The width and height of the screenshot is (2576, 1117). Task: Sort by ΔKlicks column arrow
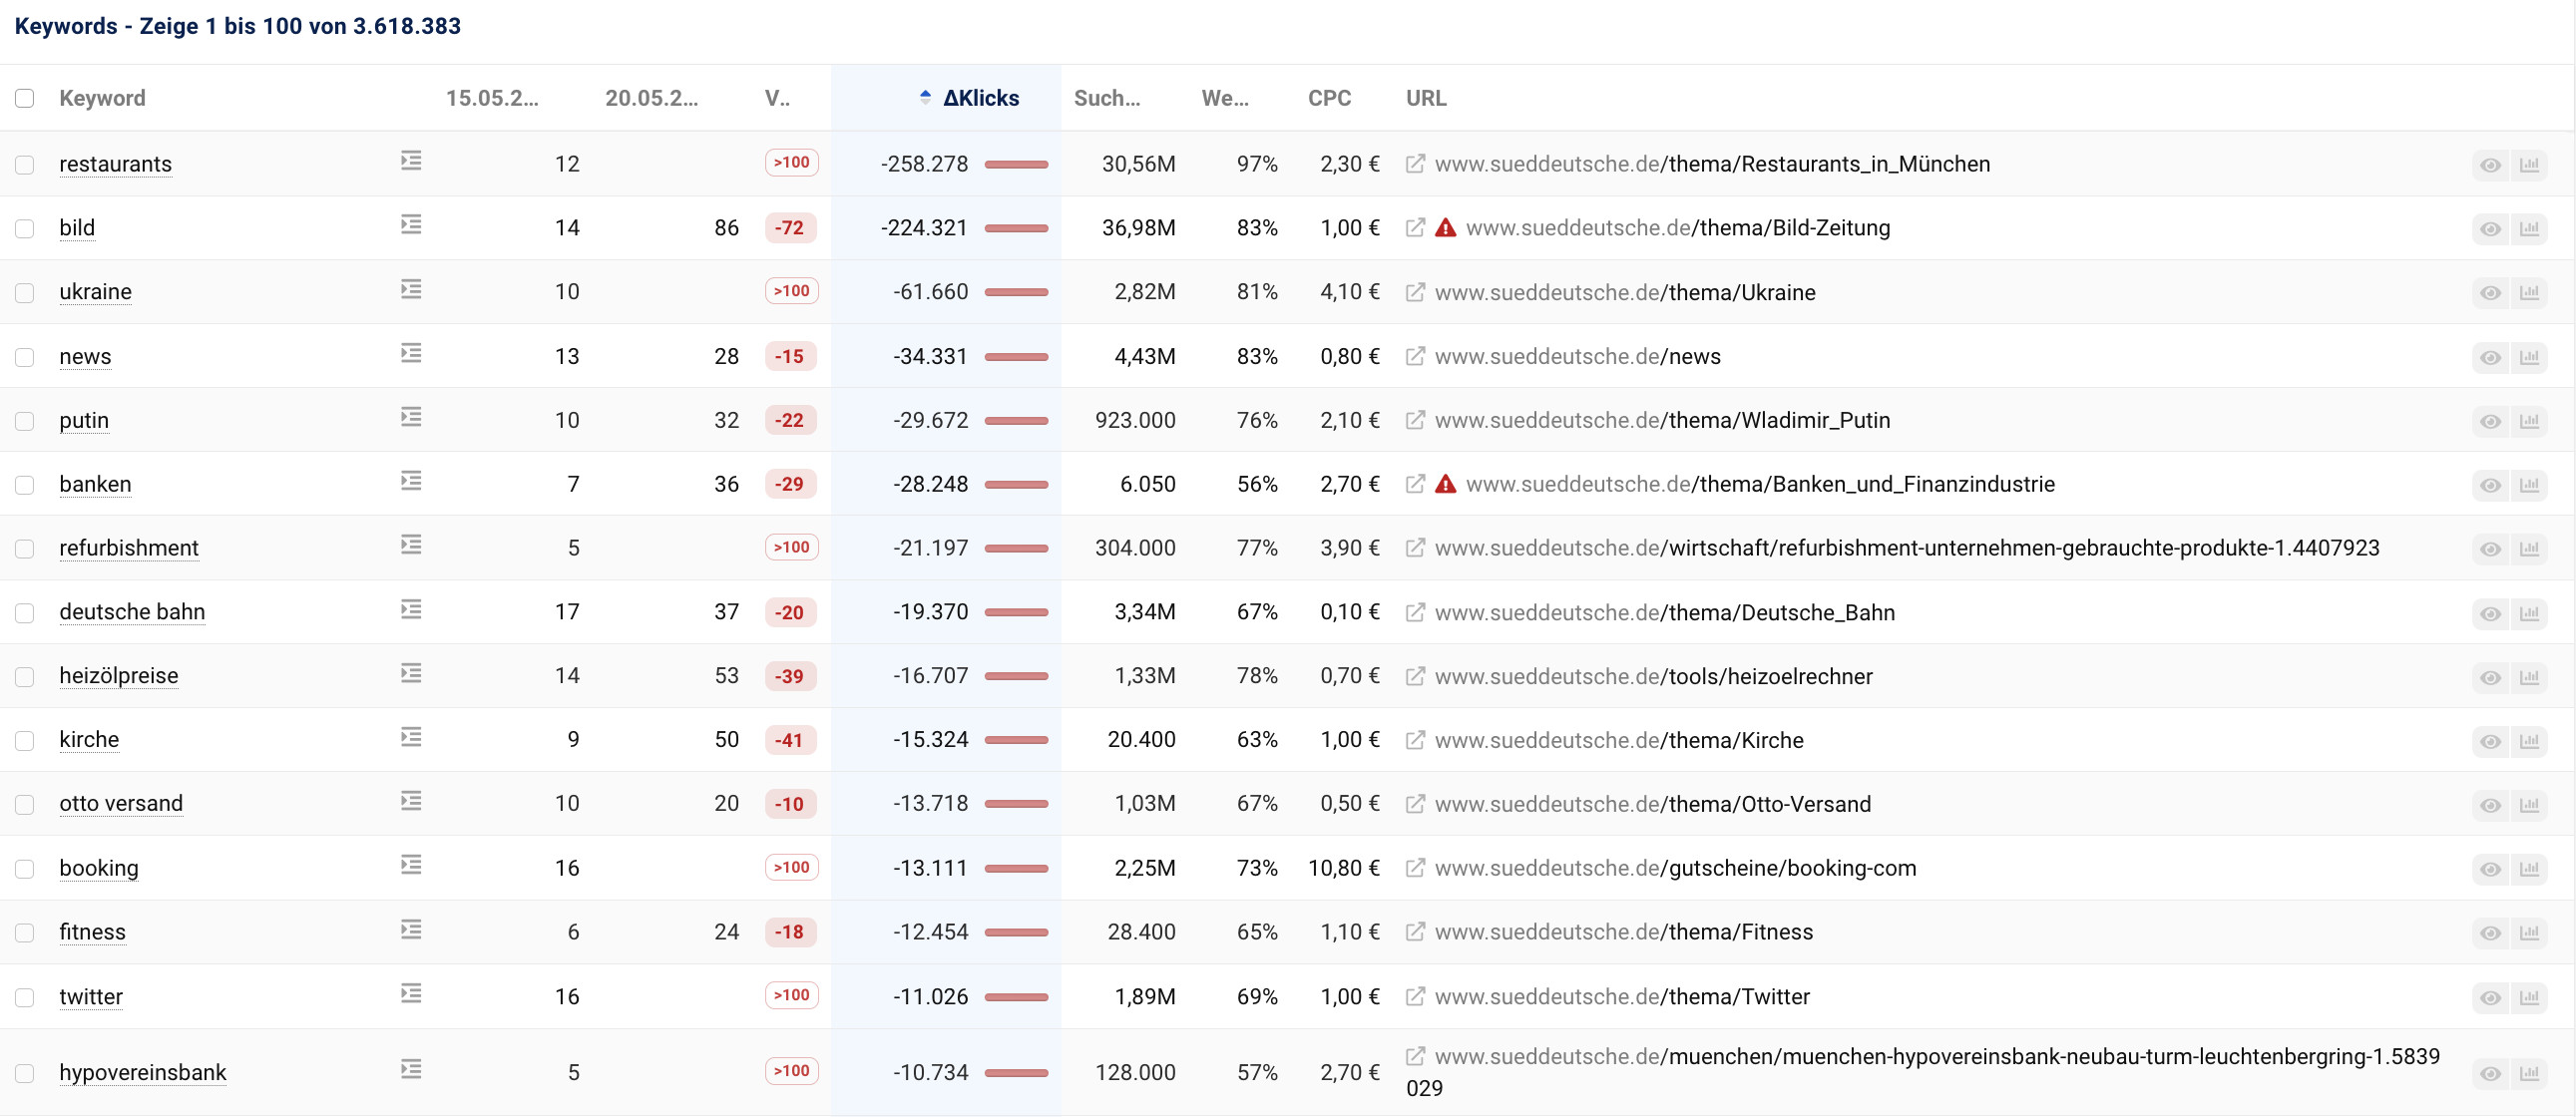(x=925, y=98)
